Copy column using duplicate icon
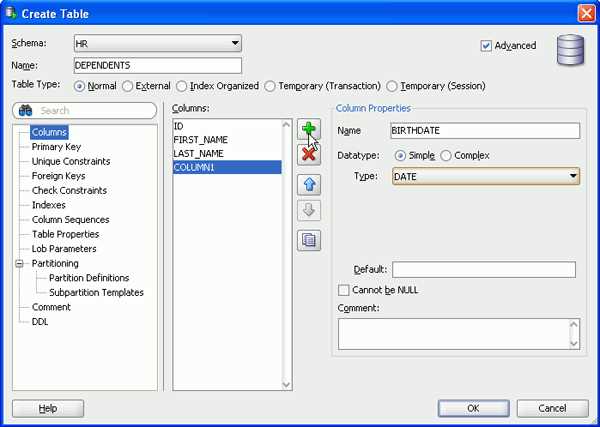 (x=309, y=240)
